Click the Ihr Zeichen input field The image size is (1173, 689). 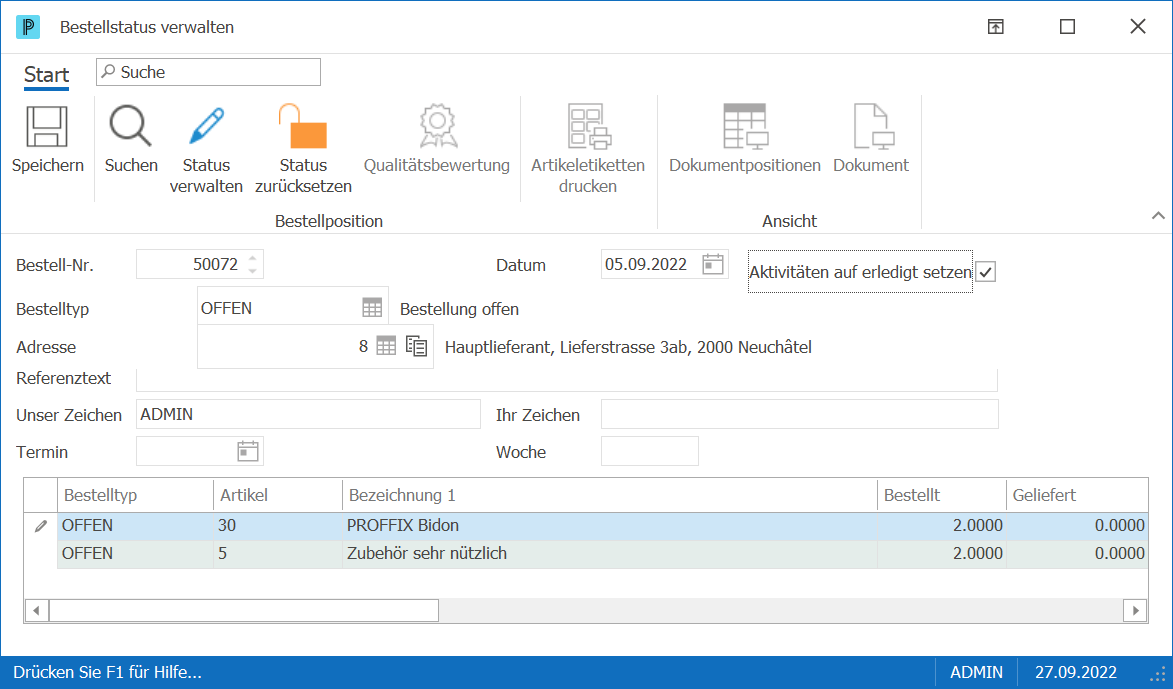tap(800, 414)
